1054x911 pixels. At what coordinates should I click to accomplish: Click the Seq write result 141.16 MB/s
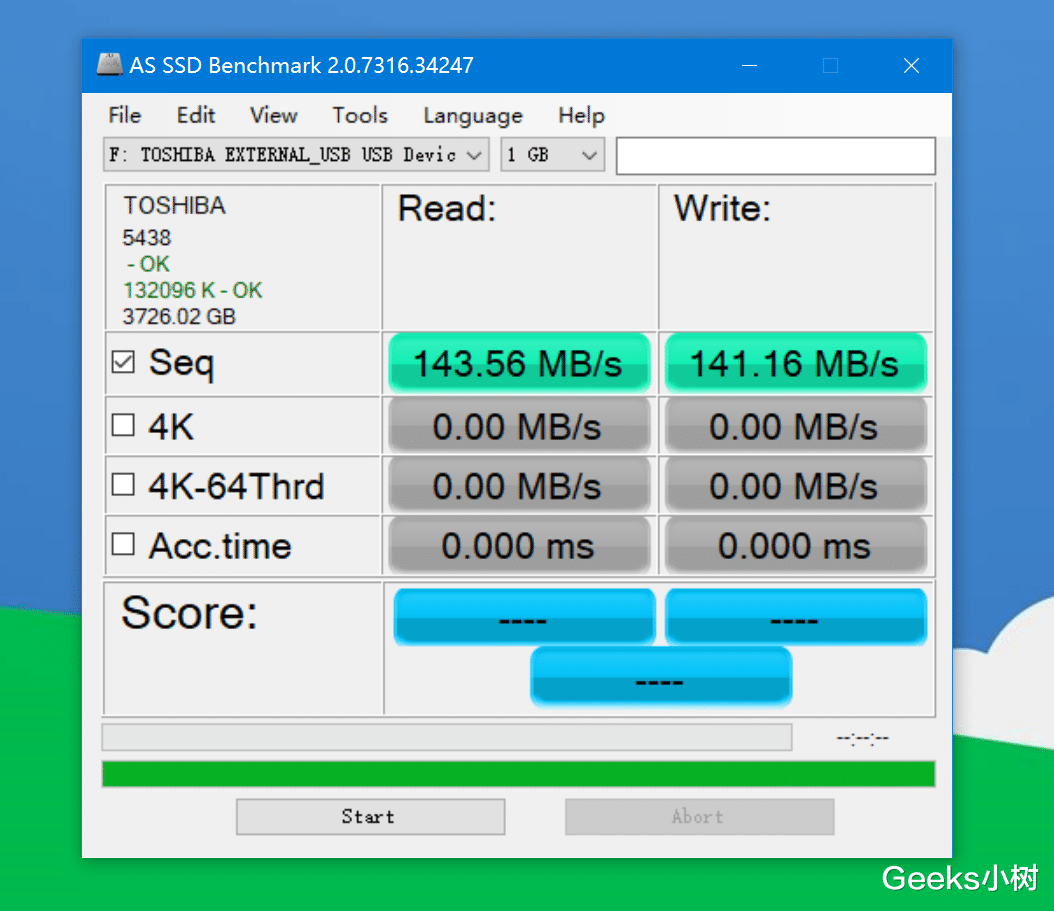(796, 363)
